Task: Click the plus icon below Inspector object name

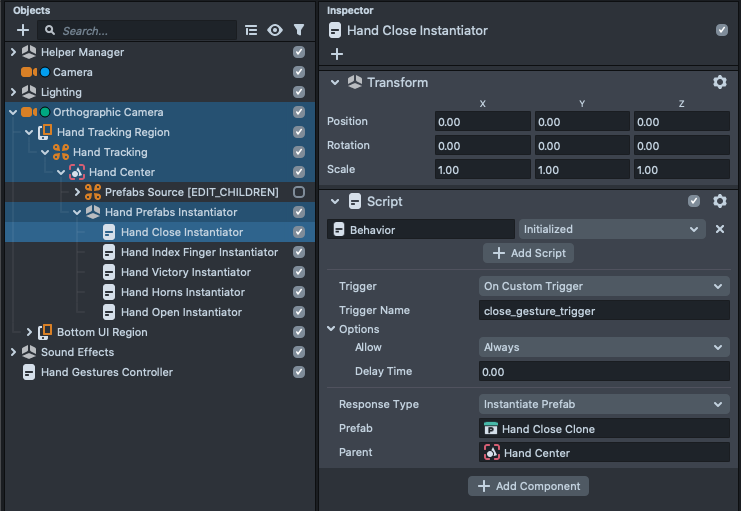Action: (x=337, y=54)
